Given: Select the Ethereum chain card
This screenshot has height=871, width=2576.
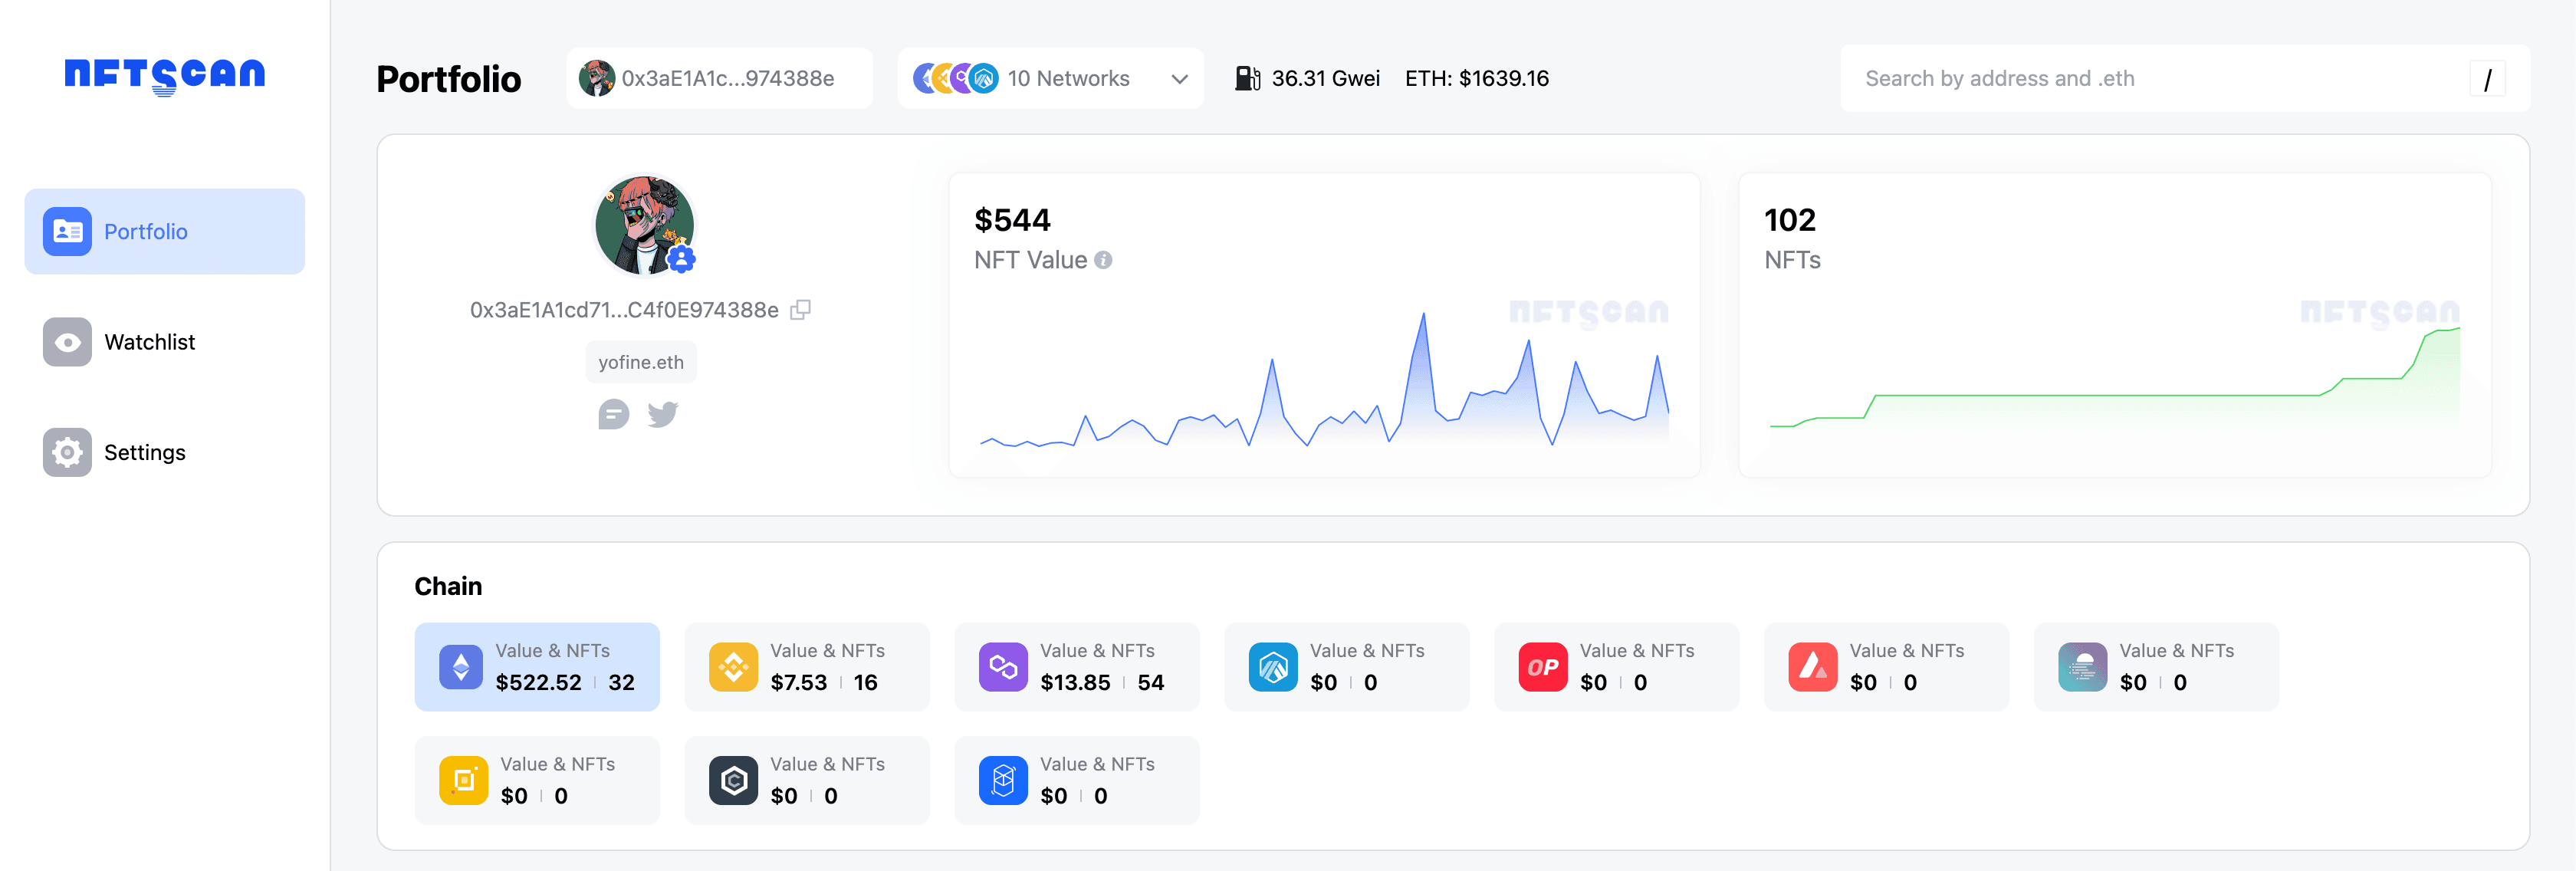Looking at the screenshot, I should [x=537, y=667].
